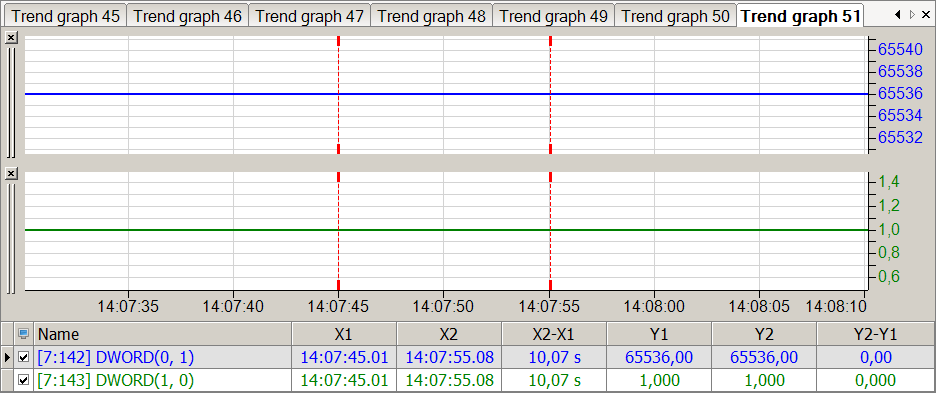Select the second red cursor marker in lower graph
The width and height of the screenshot is (936, 393).
click(550, 231)
